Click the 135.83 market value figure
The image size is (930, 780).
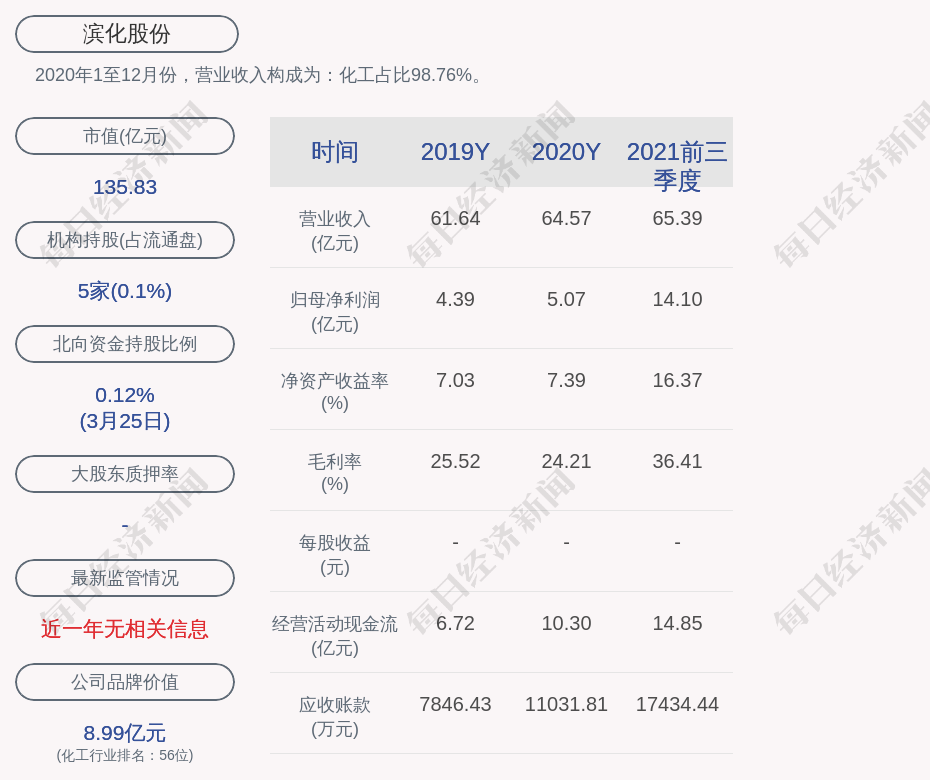point(125,187)
